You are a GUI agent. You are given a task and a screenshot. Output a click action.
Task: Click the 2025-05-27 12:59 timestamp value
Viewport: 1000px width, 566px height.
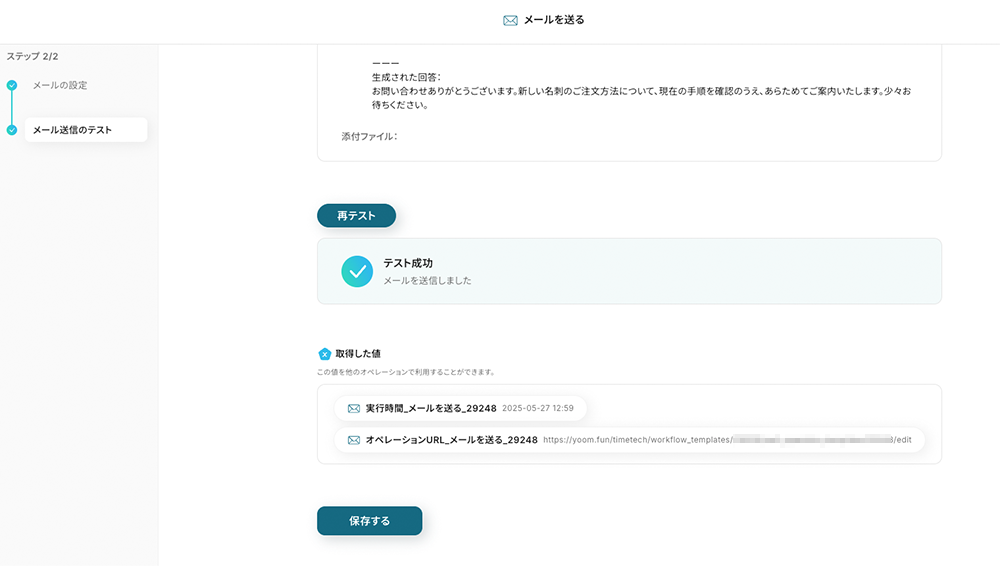(x=538, y=409)
